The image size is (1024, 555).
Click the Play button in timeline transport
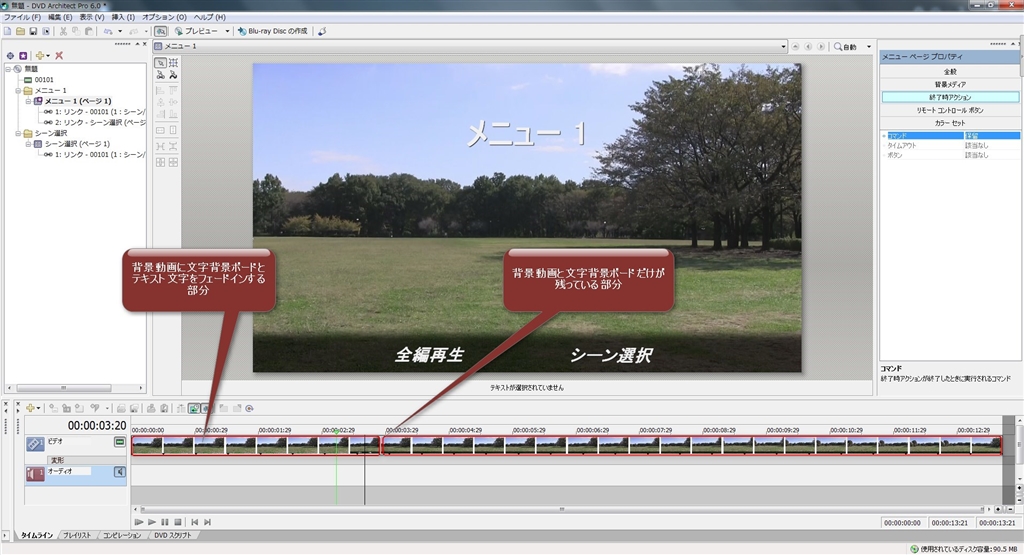[152, 522]
